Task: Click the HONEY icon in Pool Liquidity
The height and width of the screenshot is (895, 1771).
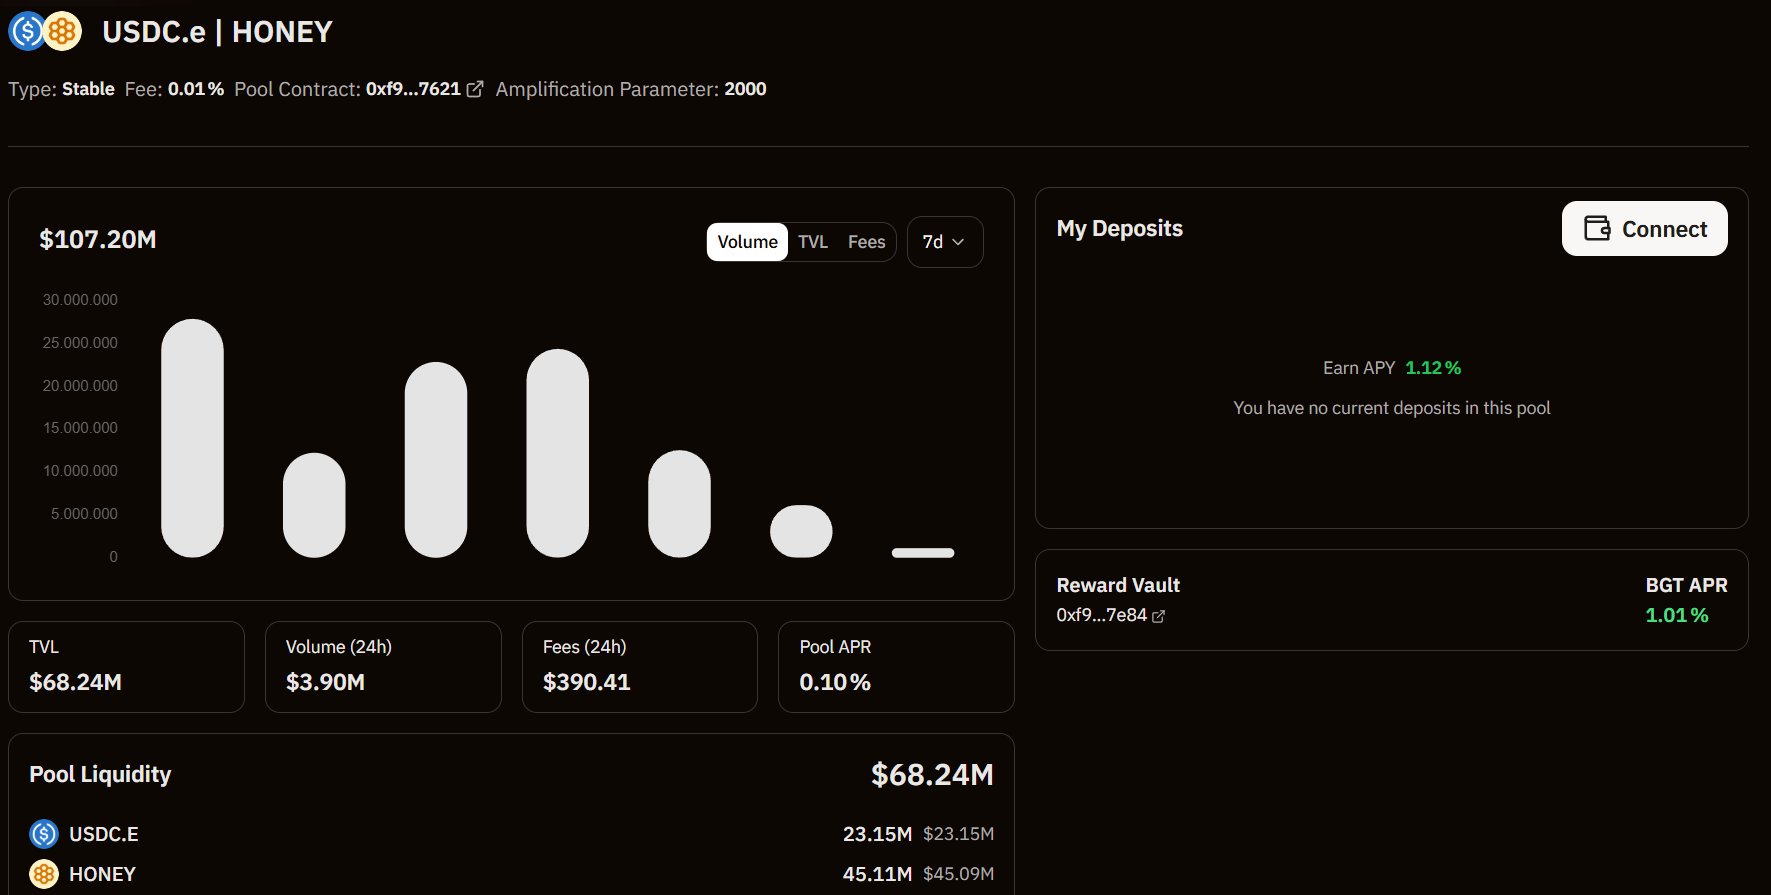Action: 44,874
